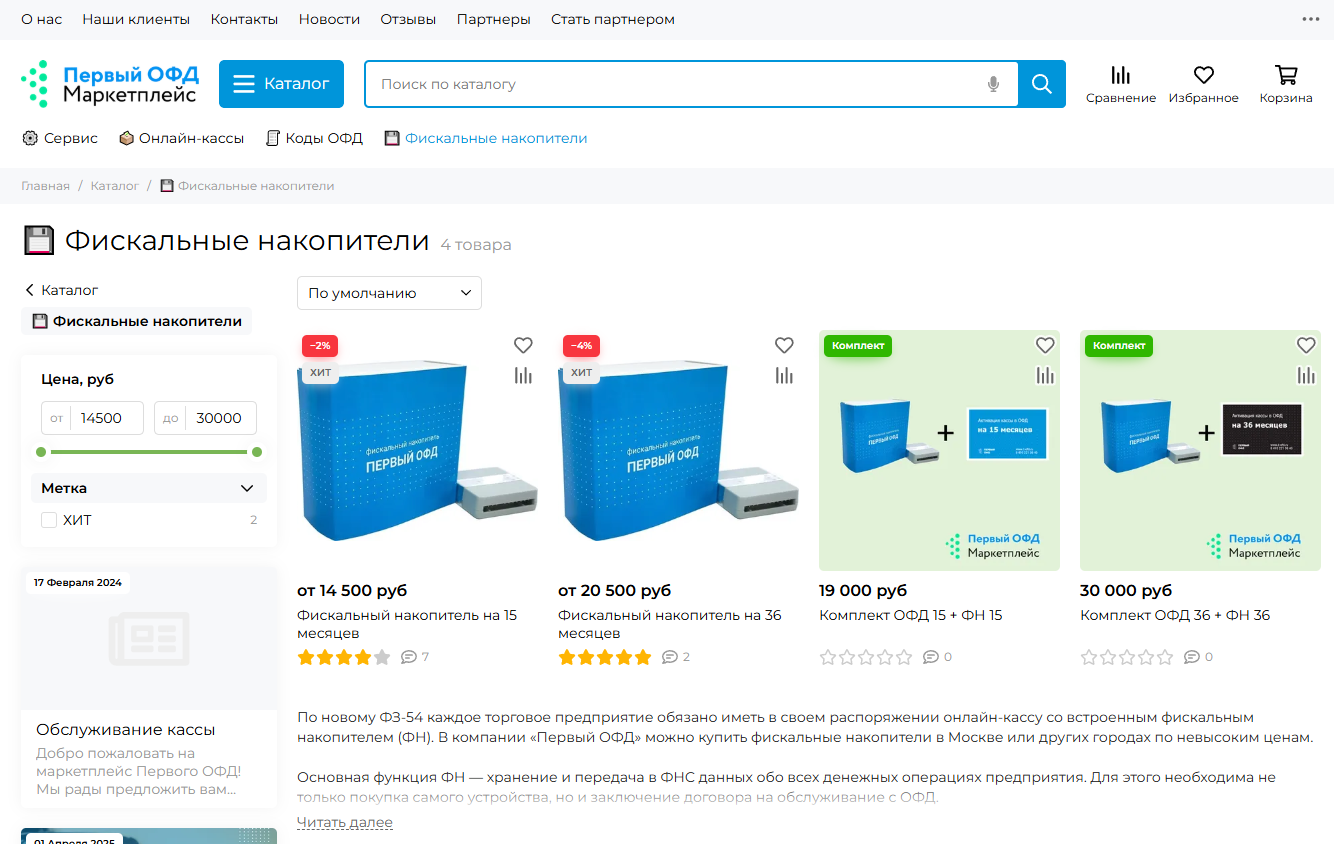Open Комплект ОФД 36 + ФН 36 title link
This screenshot has height=844, width=1334.
tap(1175, 615)
